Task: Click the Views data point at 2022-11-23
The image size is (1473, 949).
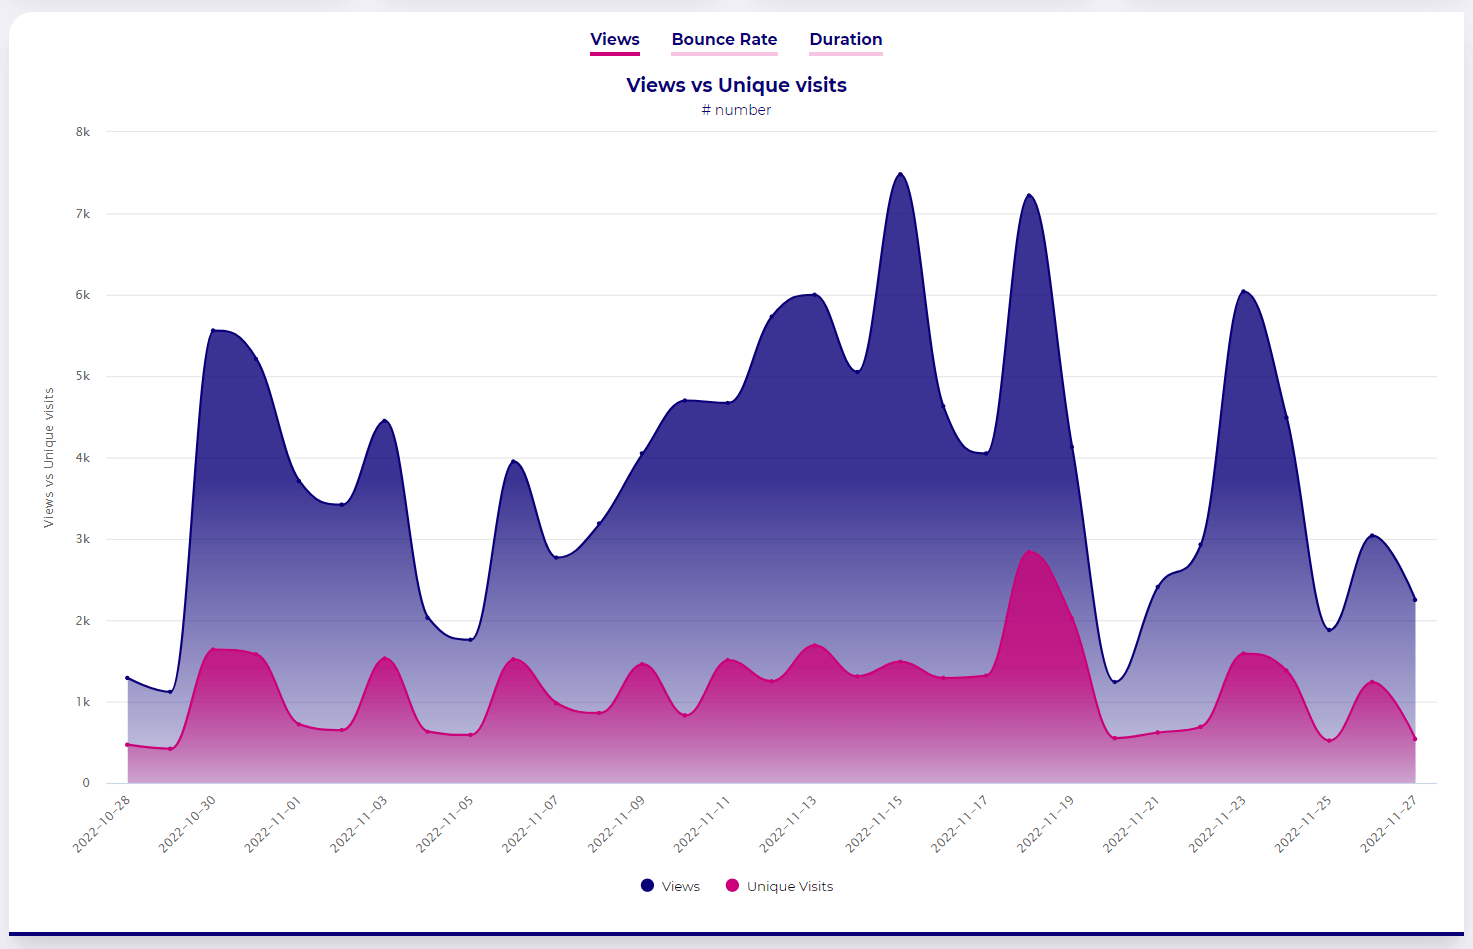Action: coord(1243,291)
